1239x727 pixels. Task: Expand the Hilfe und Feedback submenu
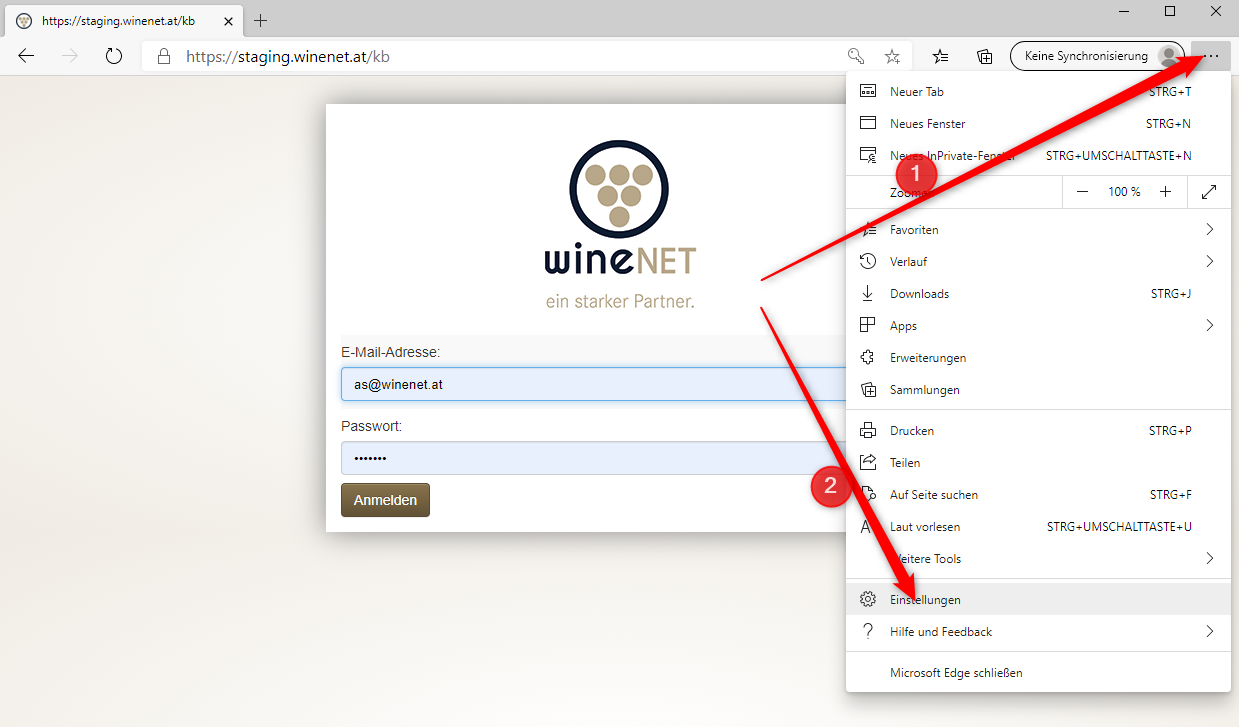(x=1209, y=632)
